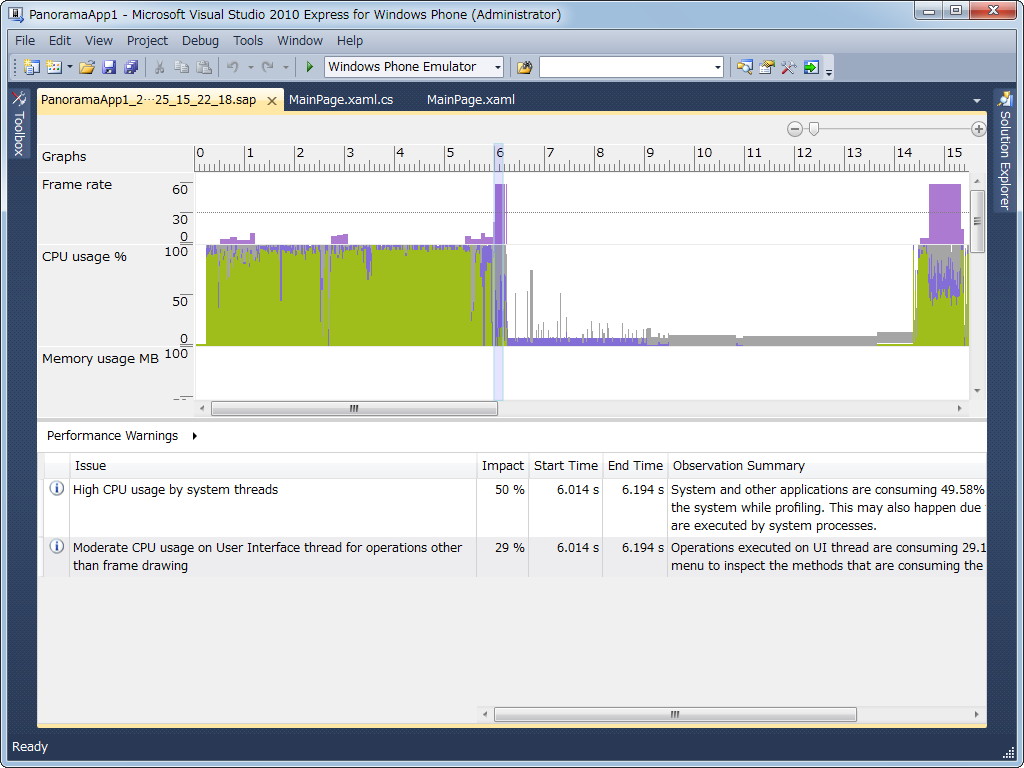Viewport: 1024px width, 768px height.
Task: Open the Toolbox via the wrench-hammer icon
Action: tap(789, 67)
